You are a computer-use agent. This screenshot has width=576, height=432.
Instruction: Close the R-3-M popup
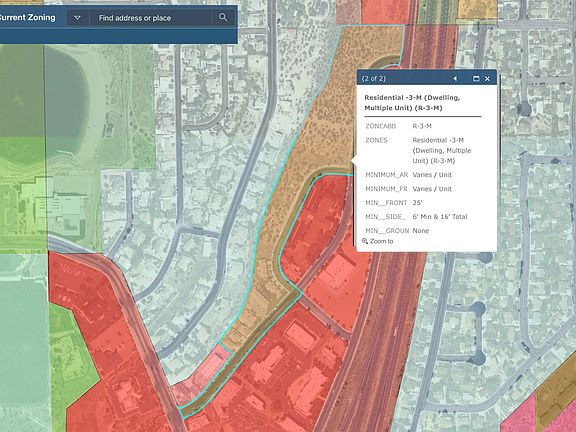click(x=487, y=79)
